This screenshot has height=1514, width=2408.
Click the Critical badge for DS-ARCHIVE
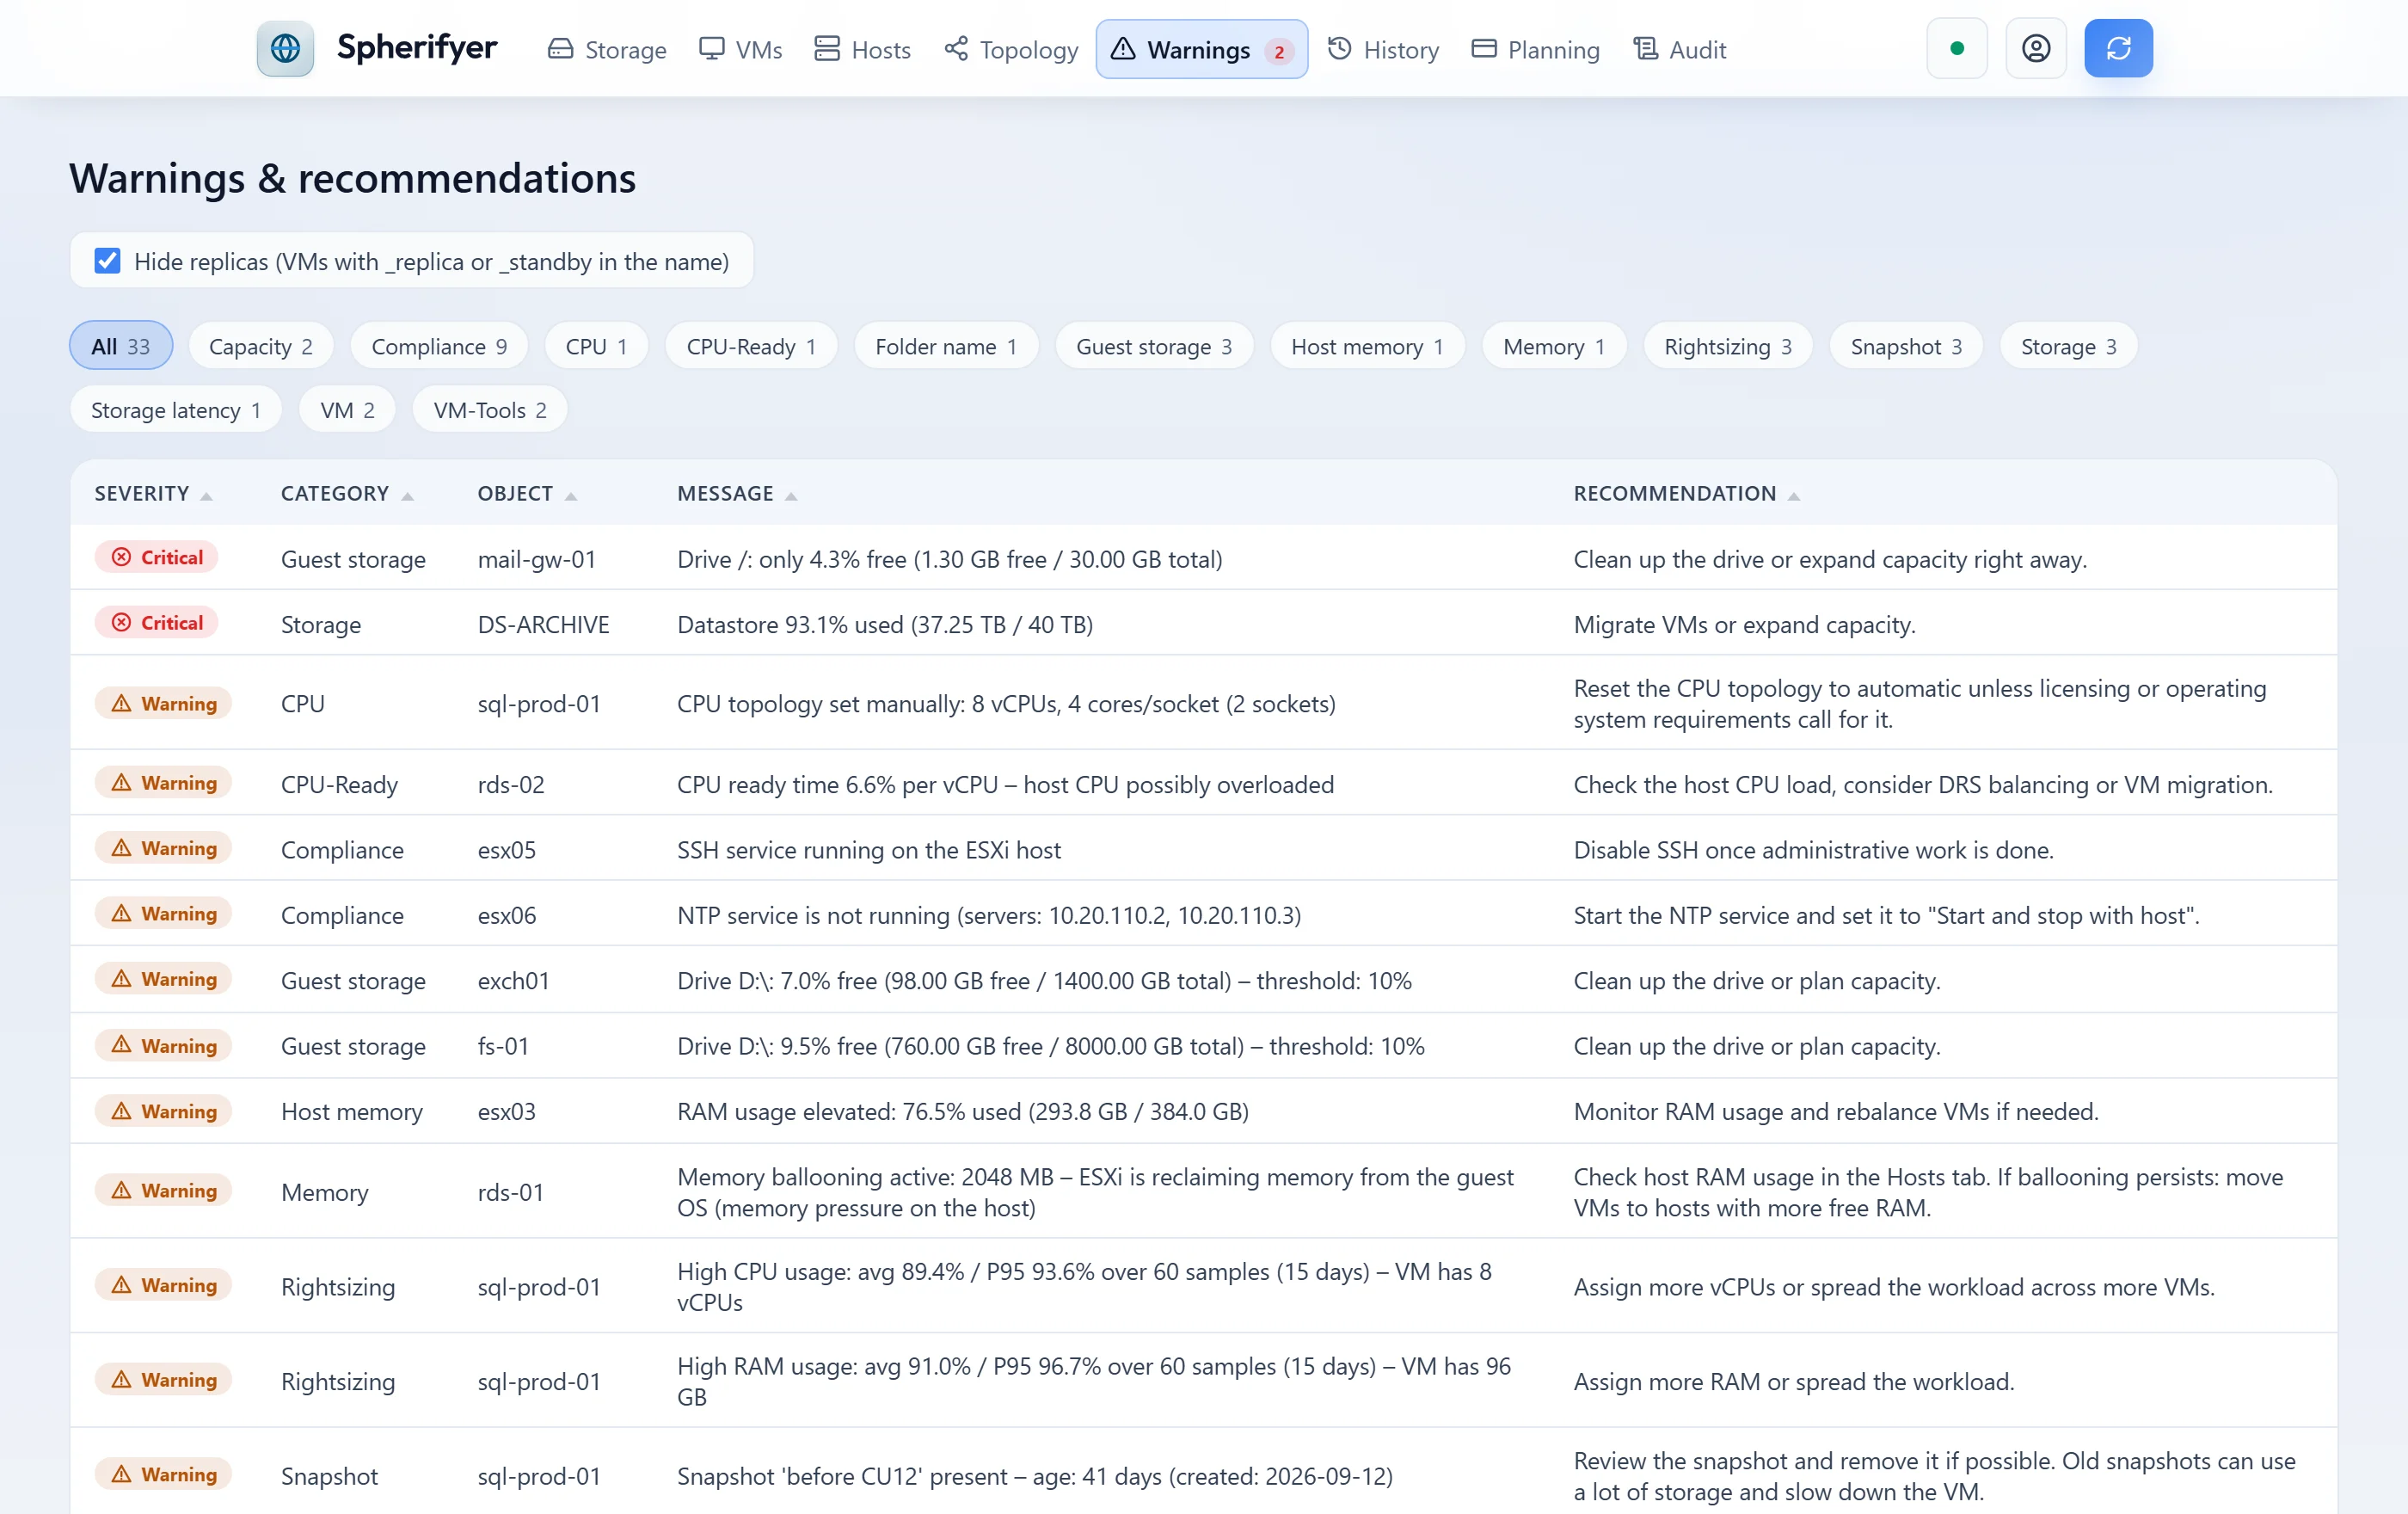tap(157, 622)
